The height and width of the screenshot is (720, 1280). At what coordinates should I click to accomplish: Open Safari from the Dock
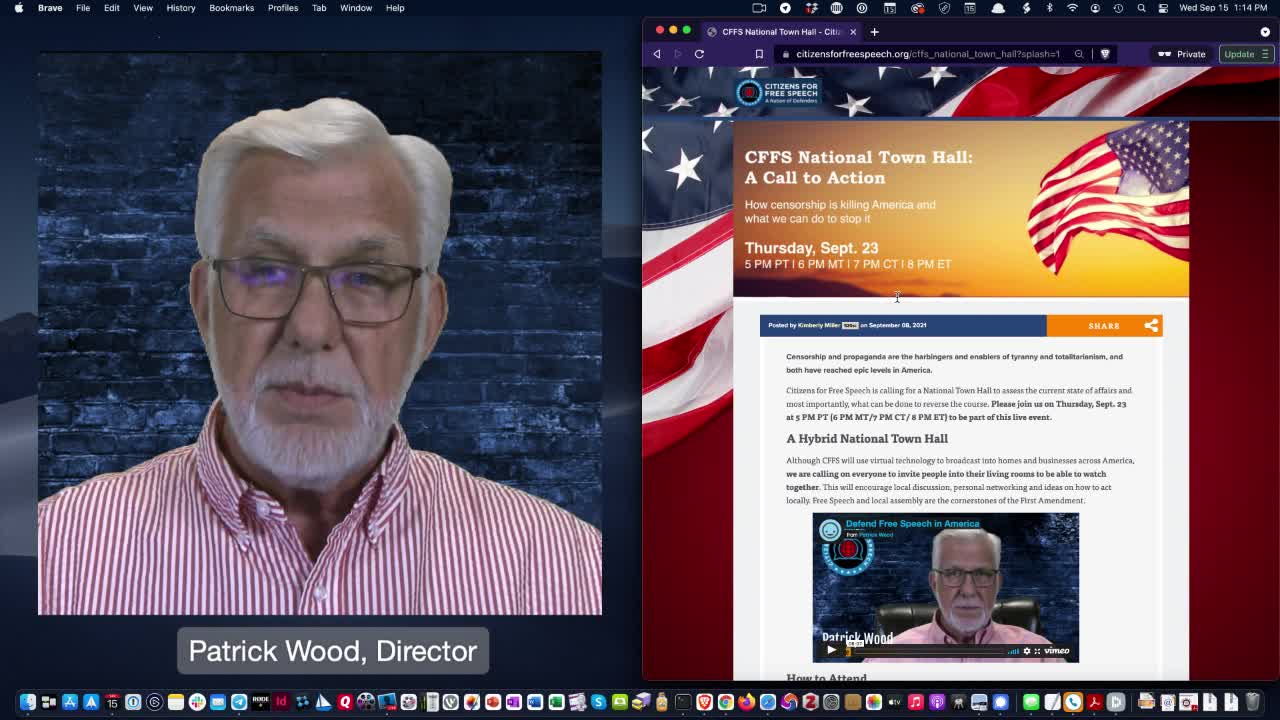coord(767,702)
